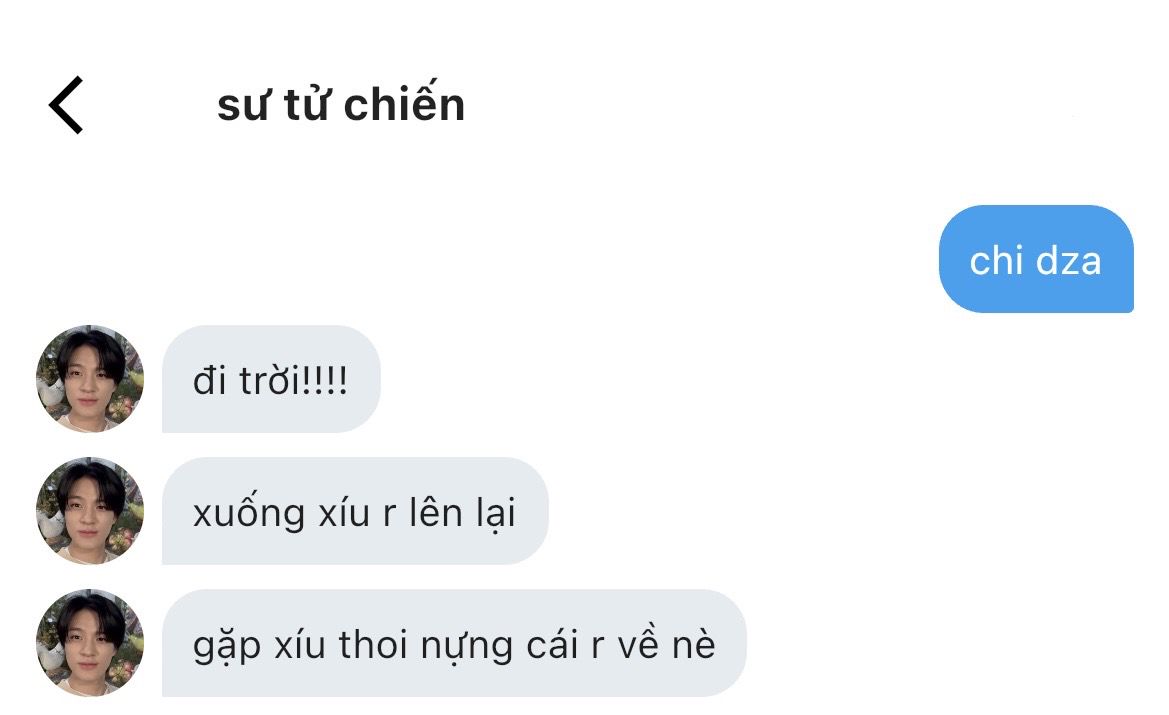Go back using the left arrow
The width and height of the screenshot is (1169, 715).
(66, 105)
